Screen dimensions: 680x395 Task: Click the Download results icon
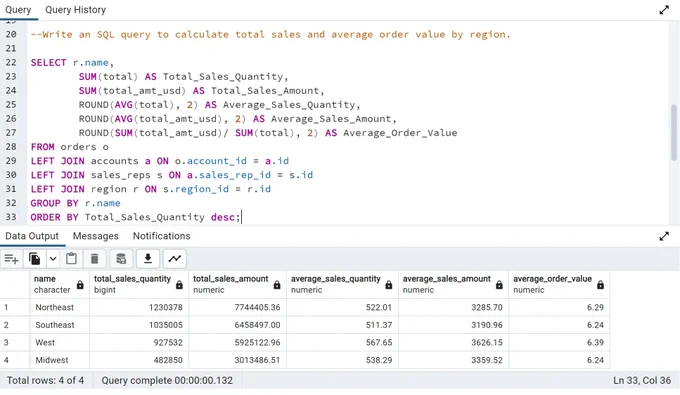click(x=148, y=259)
